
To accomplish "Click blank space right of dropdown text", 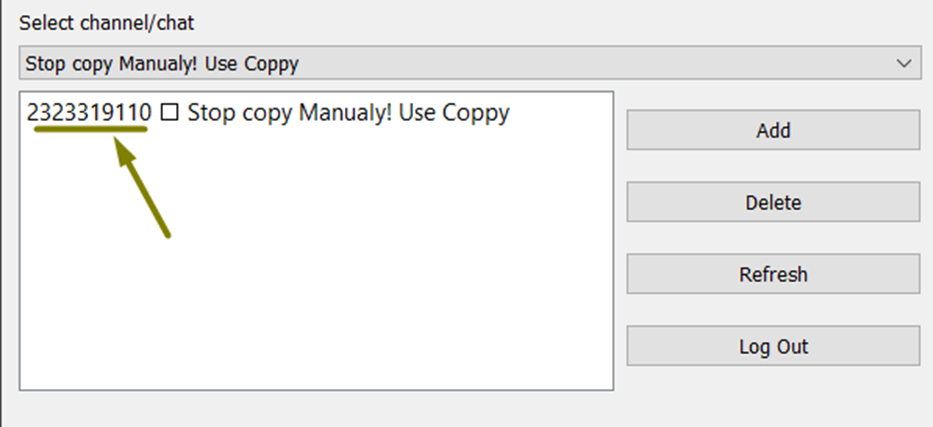I will tap(600, 64).
